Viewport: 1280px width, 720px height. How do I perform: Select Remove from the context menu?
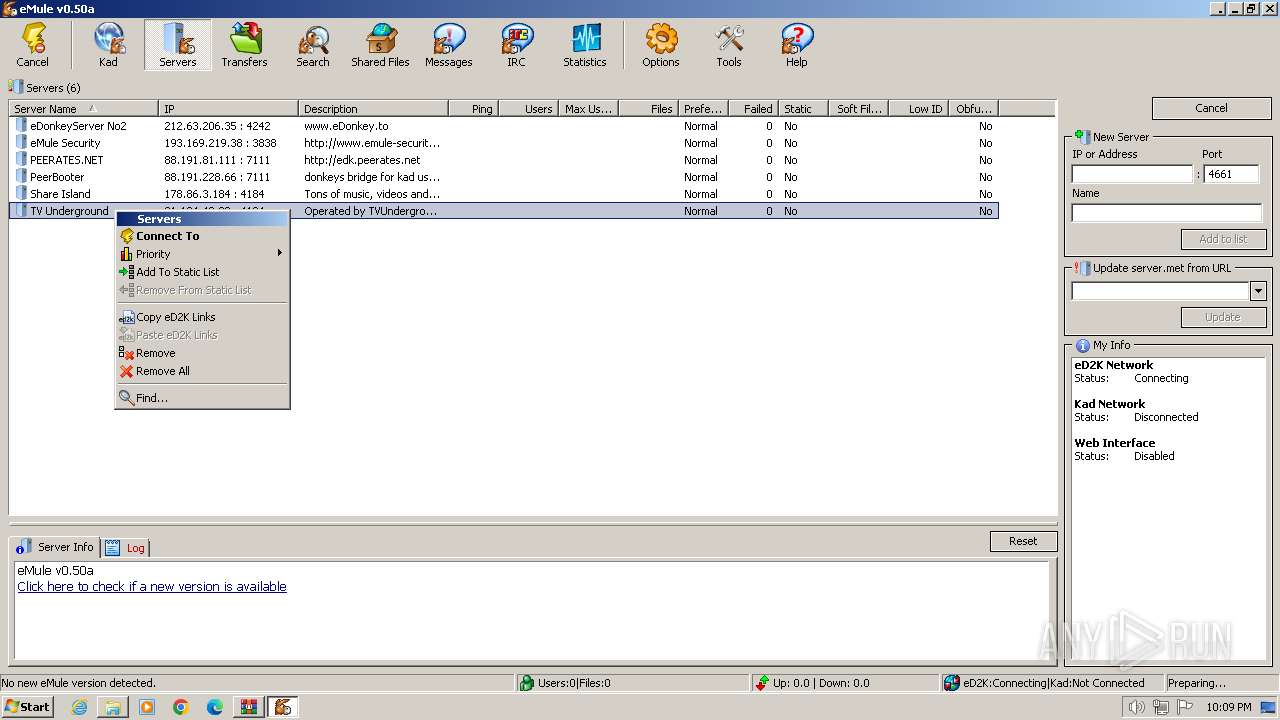202,353
